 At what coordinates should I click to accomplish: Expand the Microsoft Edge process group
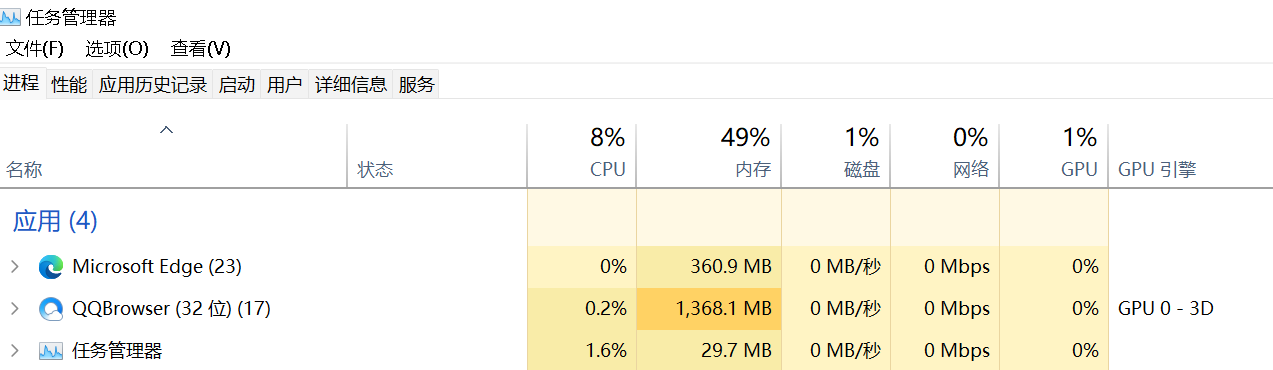[x=14, y=267]
